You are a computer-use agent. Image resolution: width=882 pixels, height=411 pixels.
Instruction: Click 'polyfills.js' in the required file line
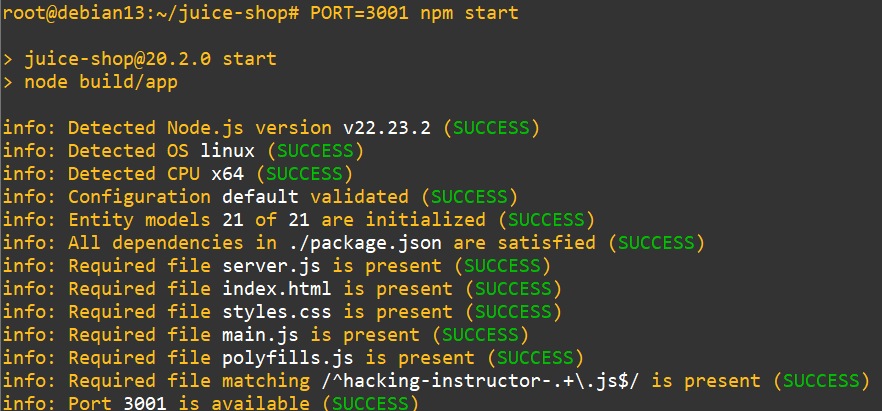click(288, 358)
